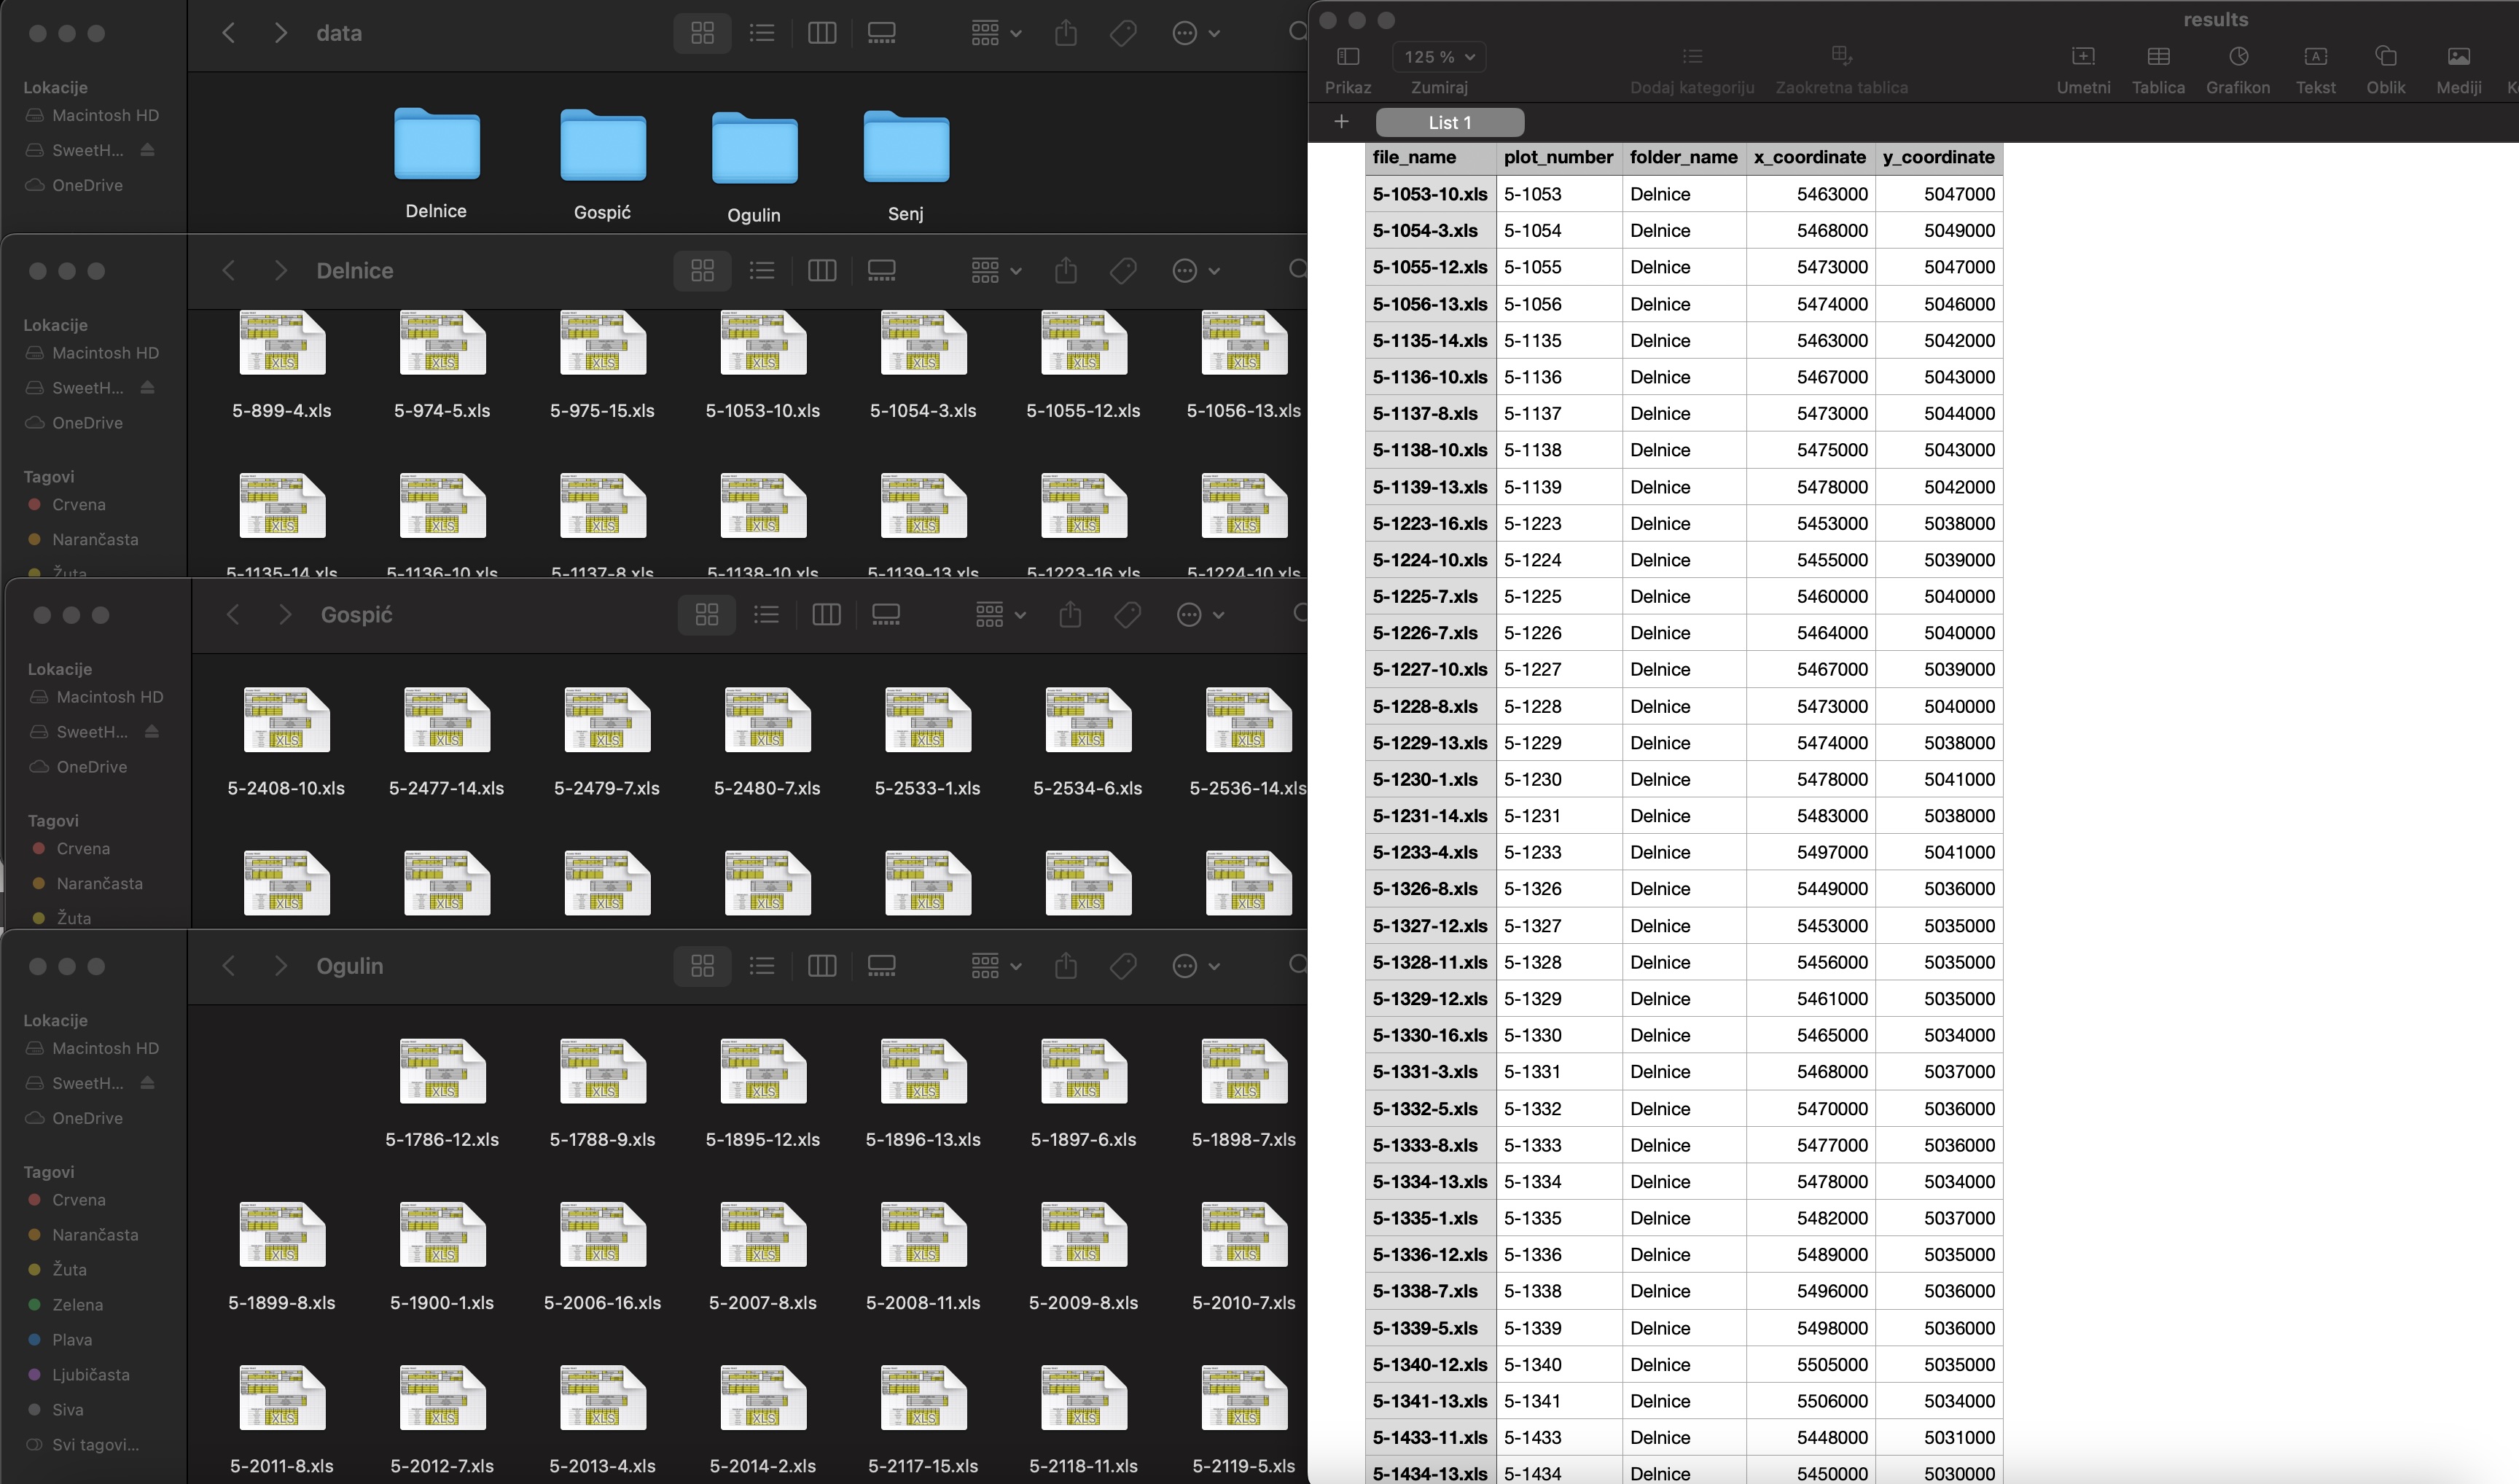The height and width of the screenshot is (1484, 2519).
Task: Open group-by dropdown in Ogulin window
Action: coord(996,966)
